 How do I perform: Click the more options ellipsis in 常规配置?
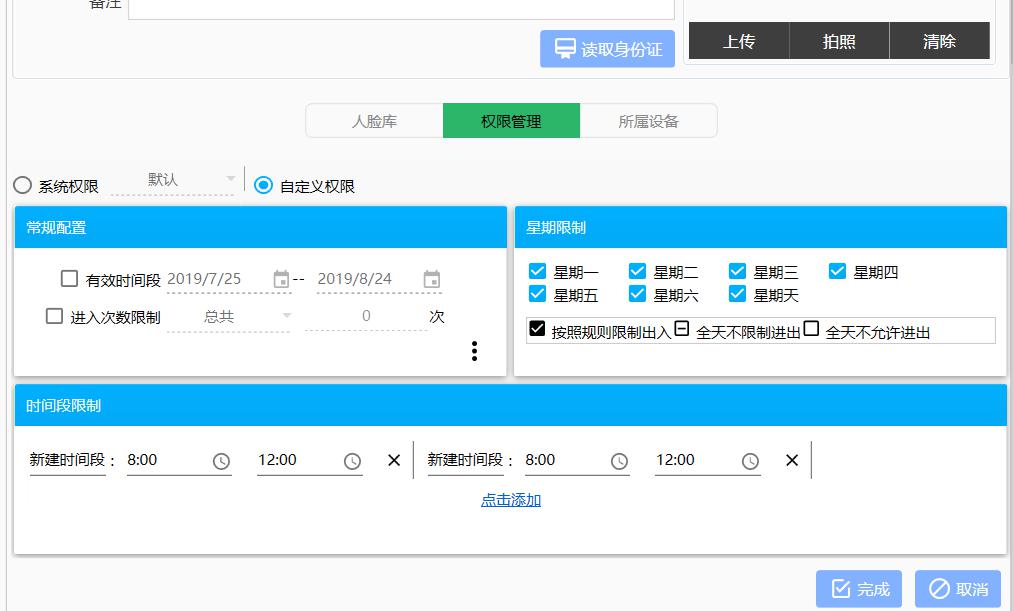click(474, 352)
